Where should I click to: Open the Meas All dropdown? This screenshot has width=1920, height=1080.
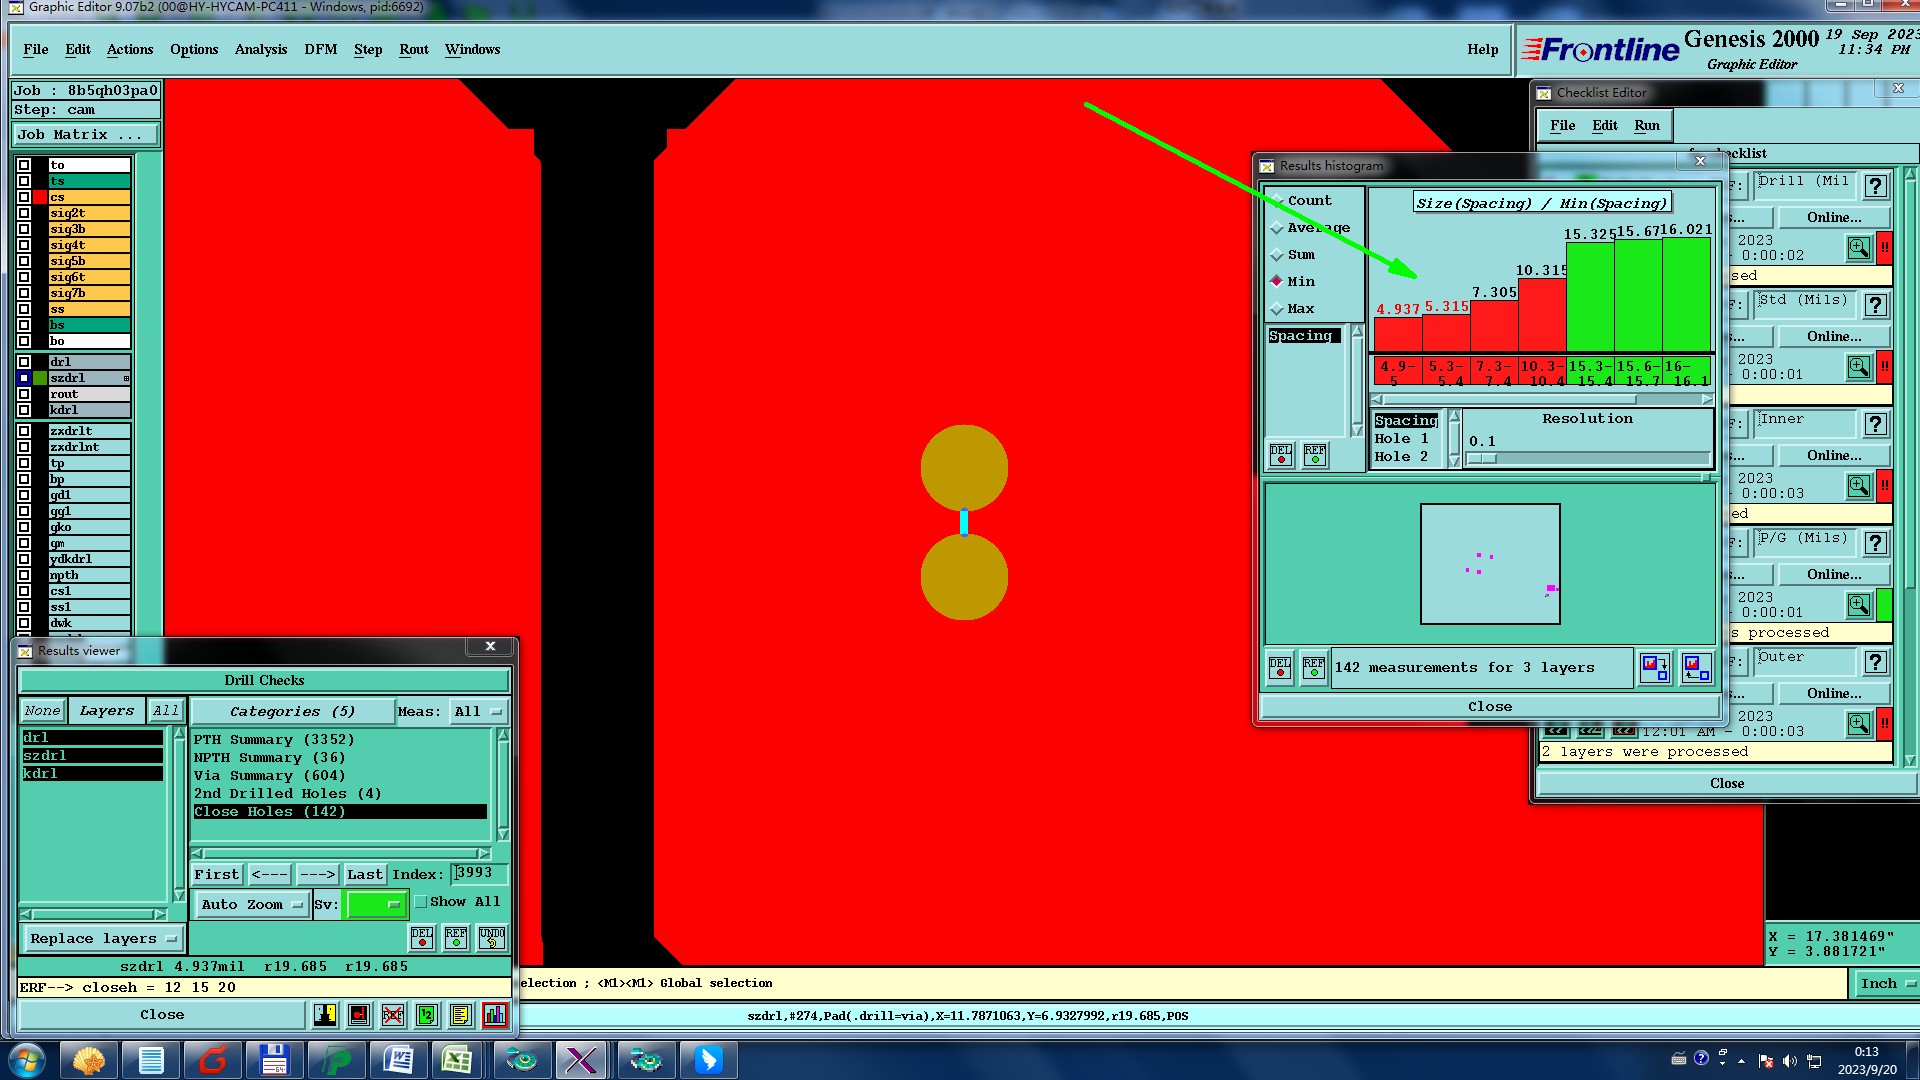[x=477, y=711]
